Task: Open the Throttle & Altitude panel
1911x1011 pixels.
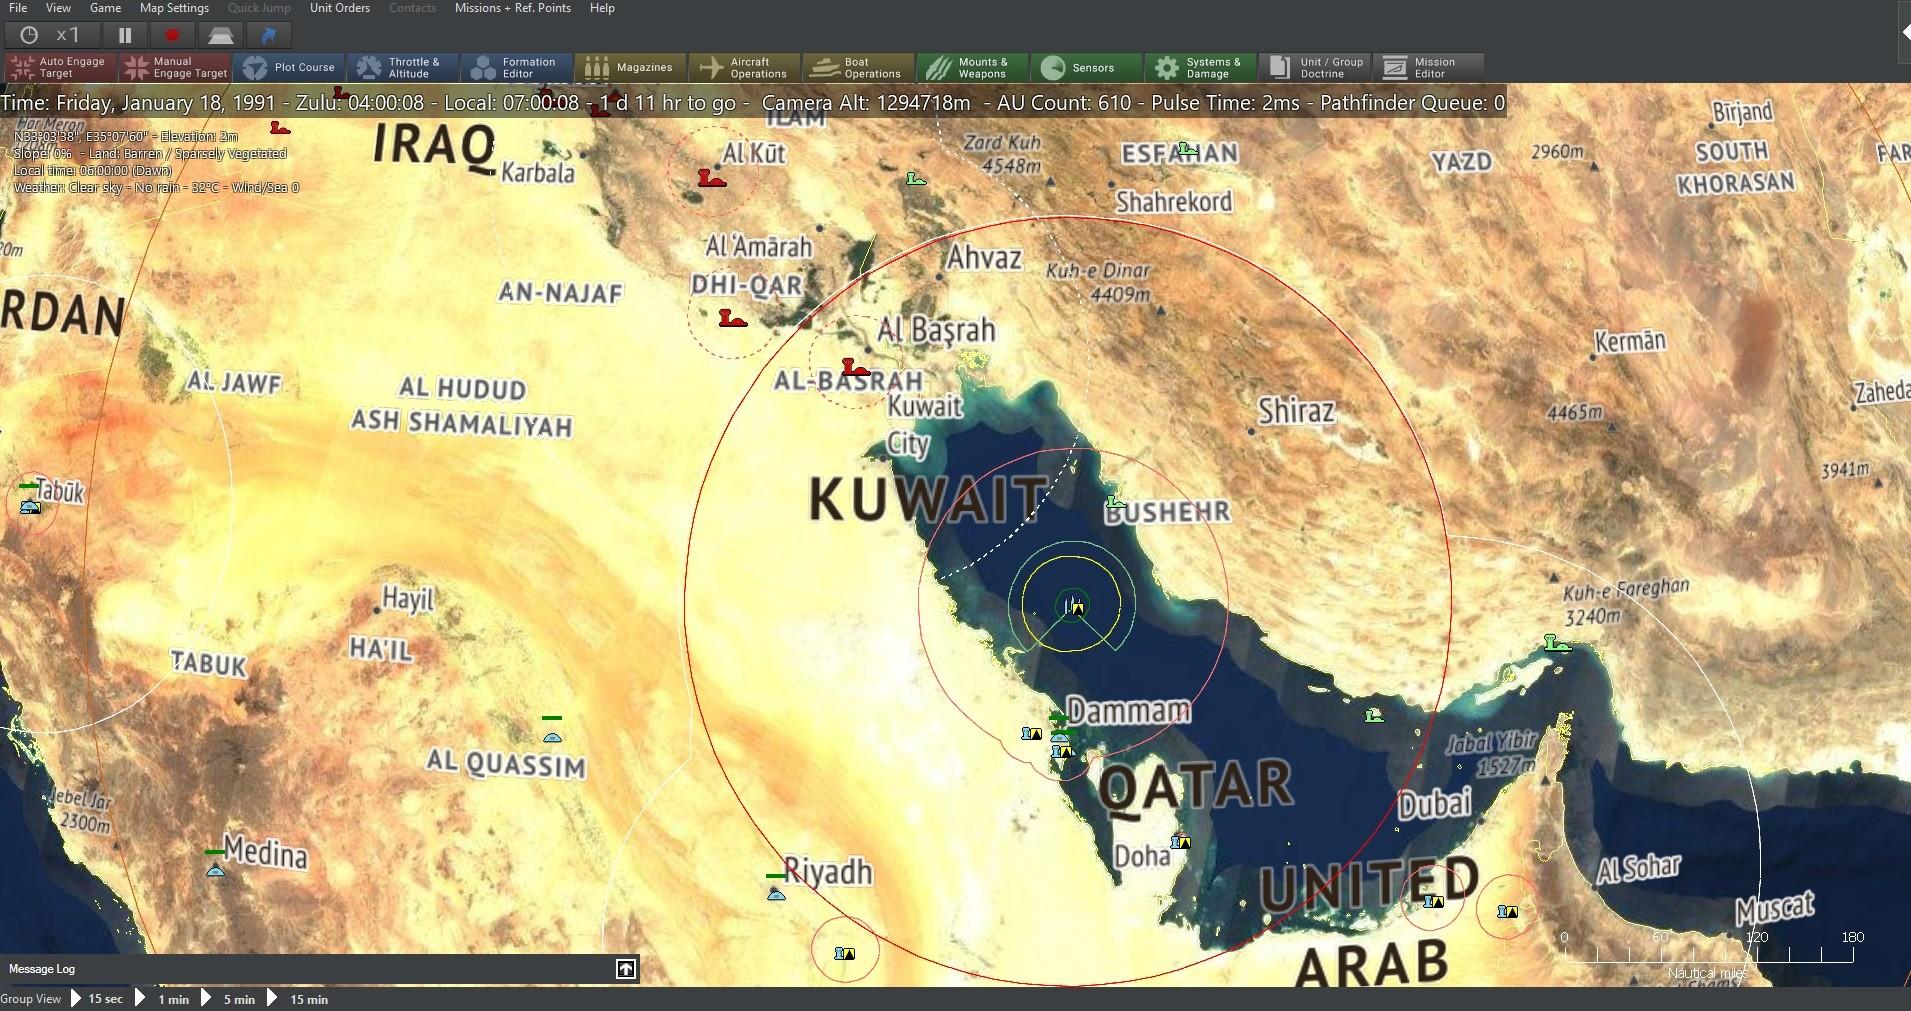Action: (x=403, y=67)
